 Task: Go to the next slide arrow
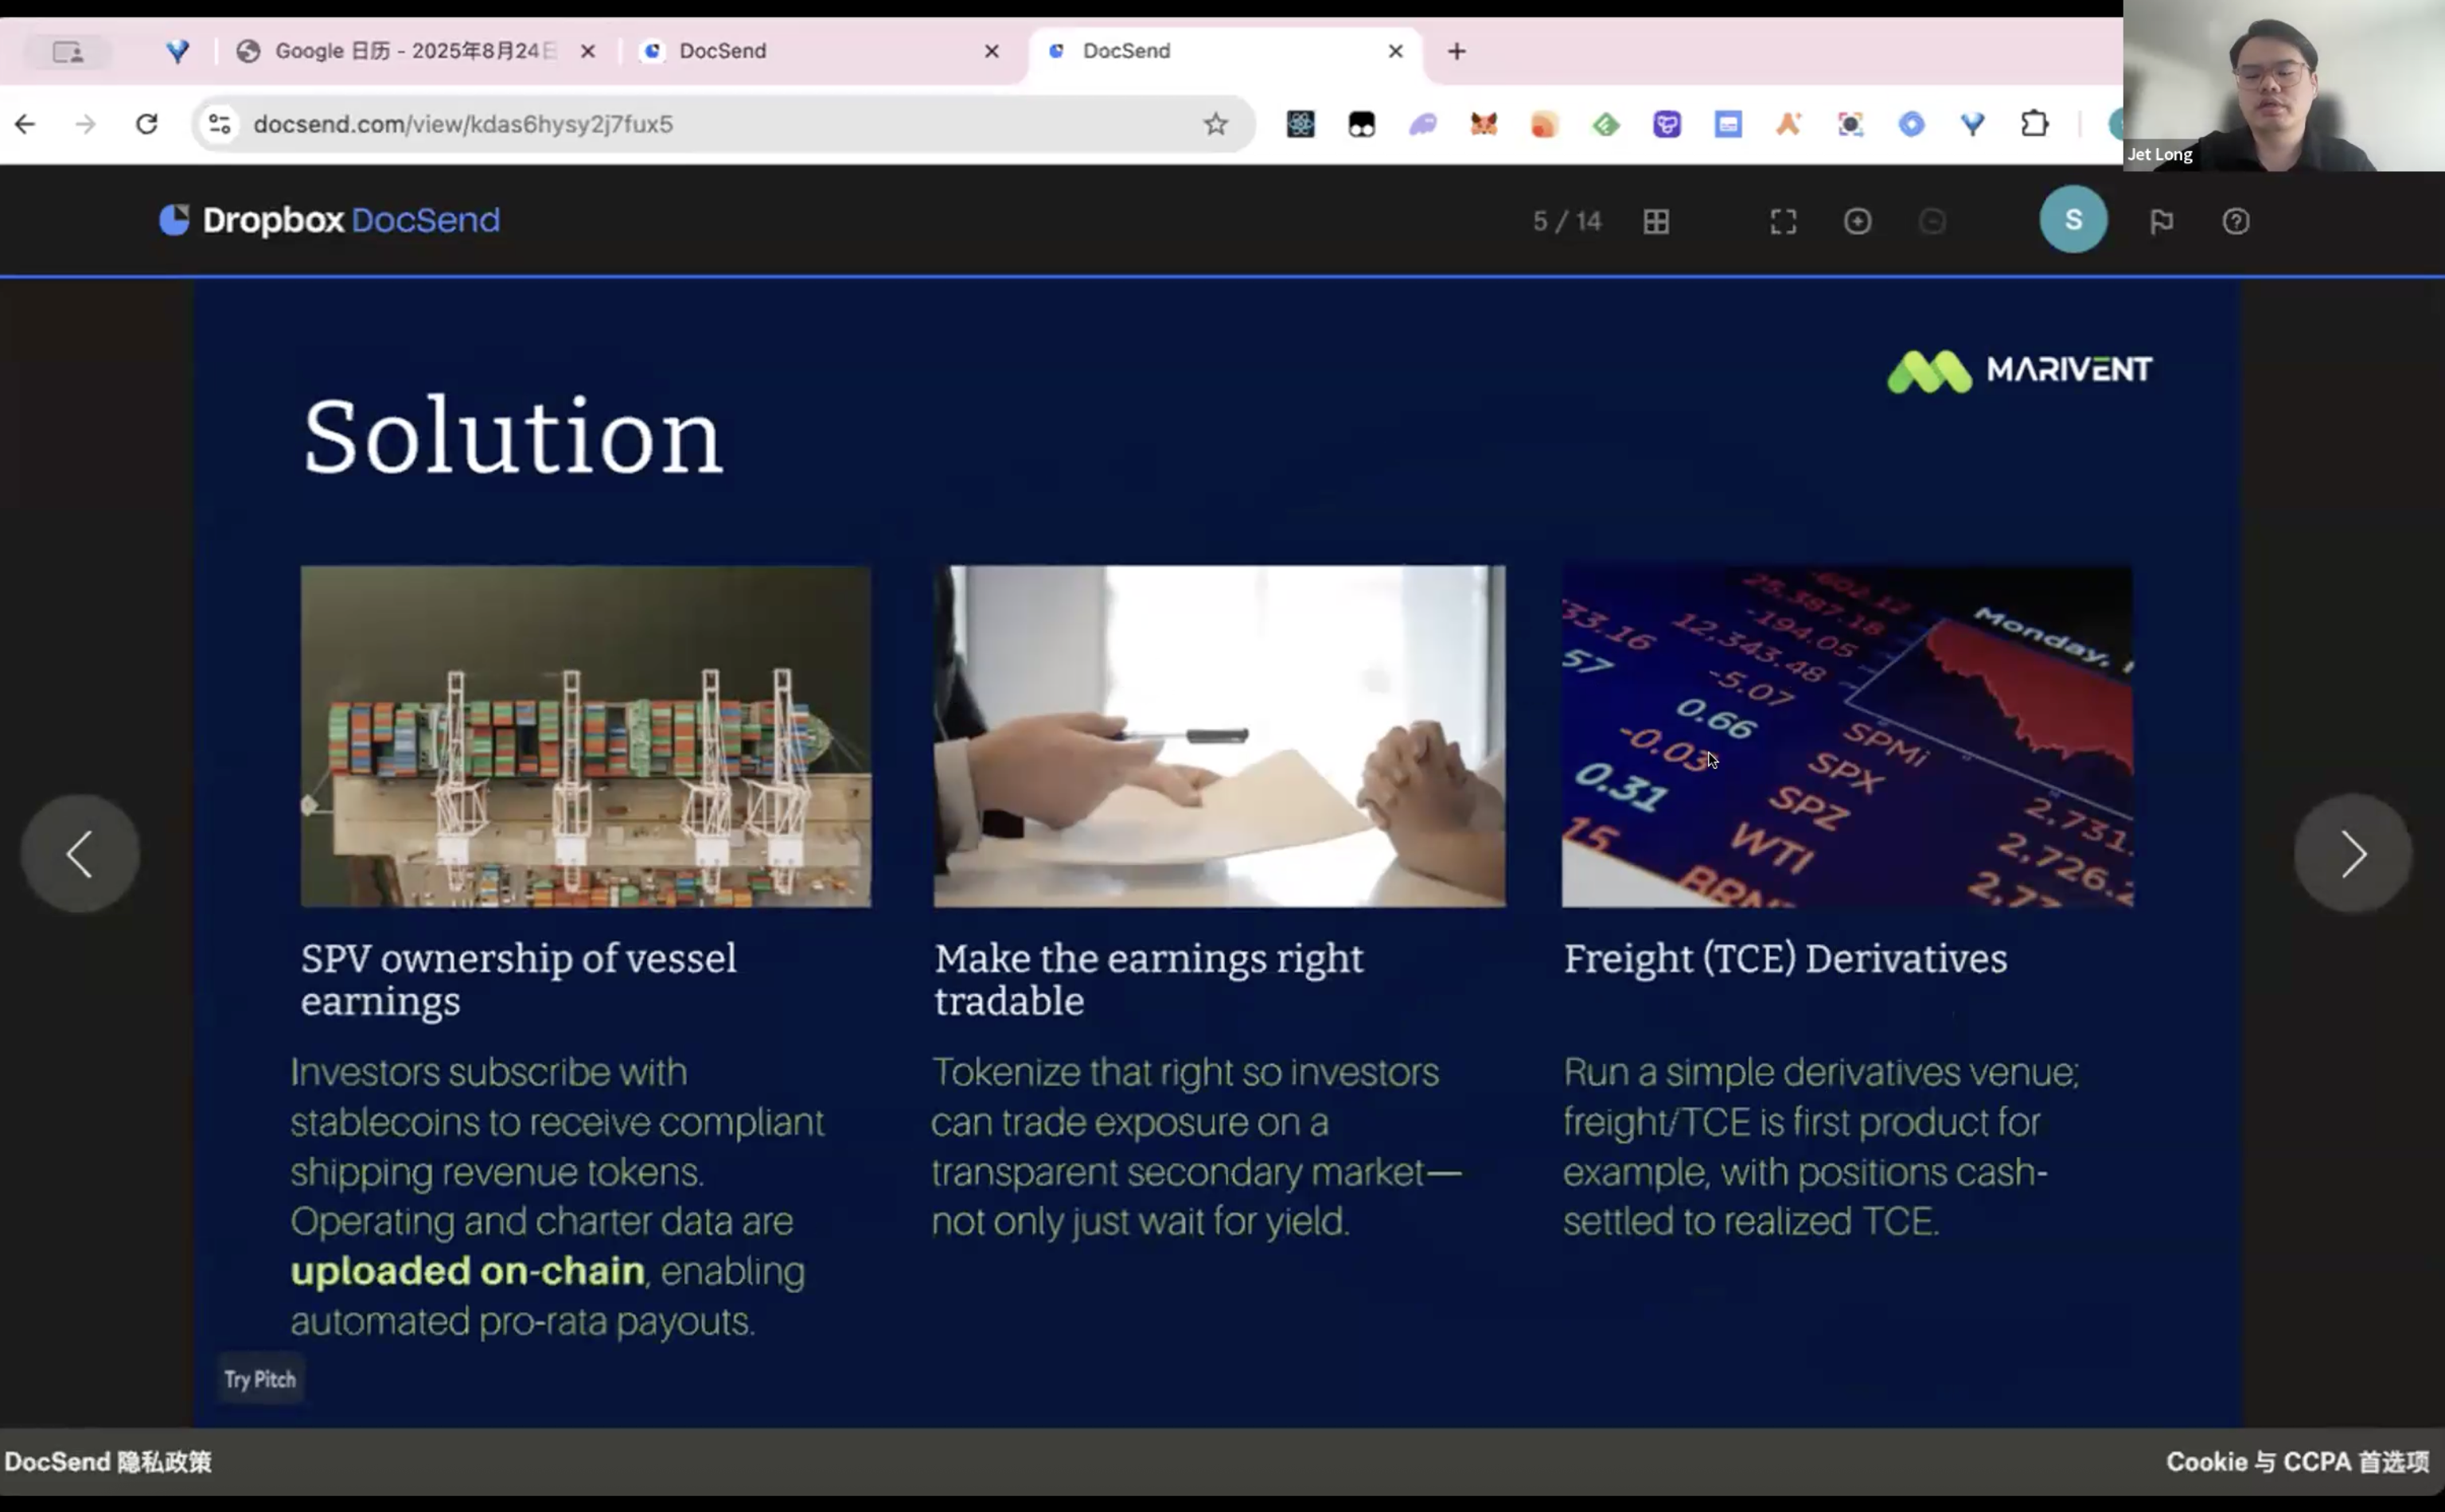coord(2352,854)
